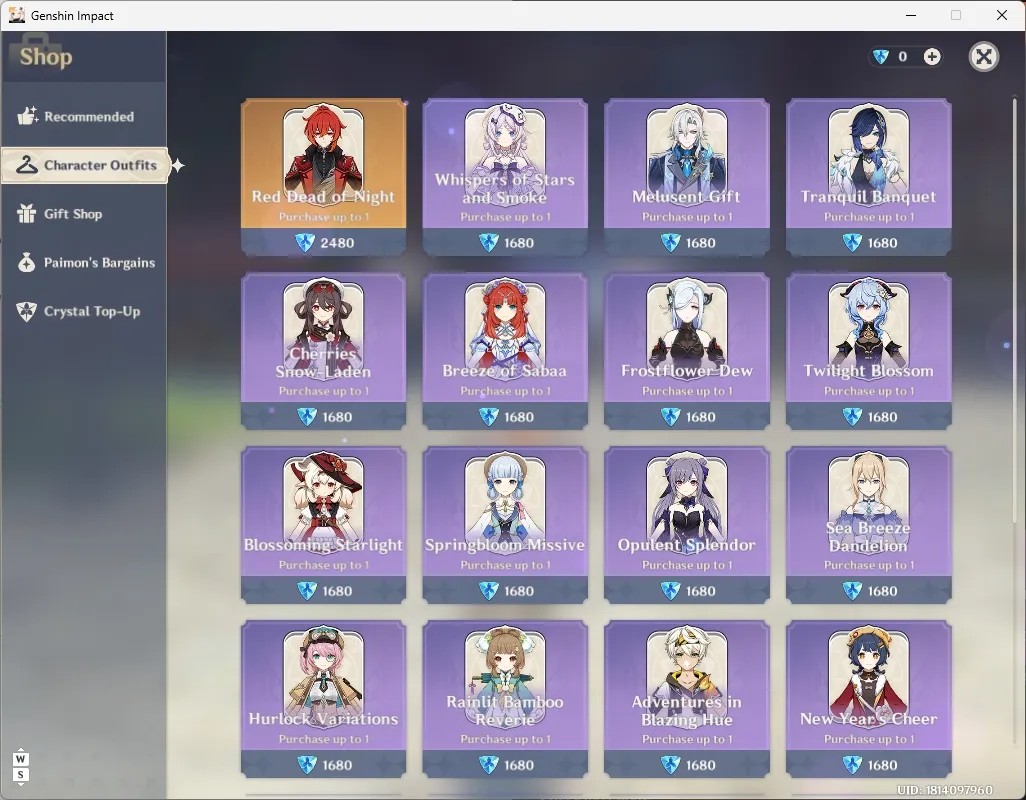This screenshot has width=1026, height=800.
Task: Open Whispers of Stars and Smoke outfit
Action: [504, 177]
